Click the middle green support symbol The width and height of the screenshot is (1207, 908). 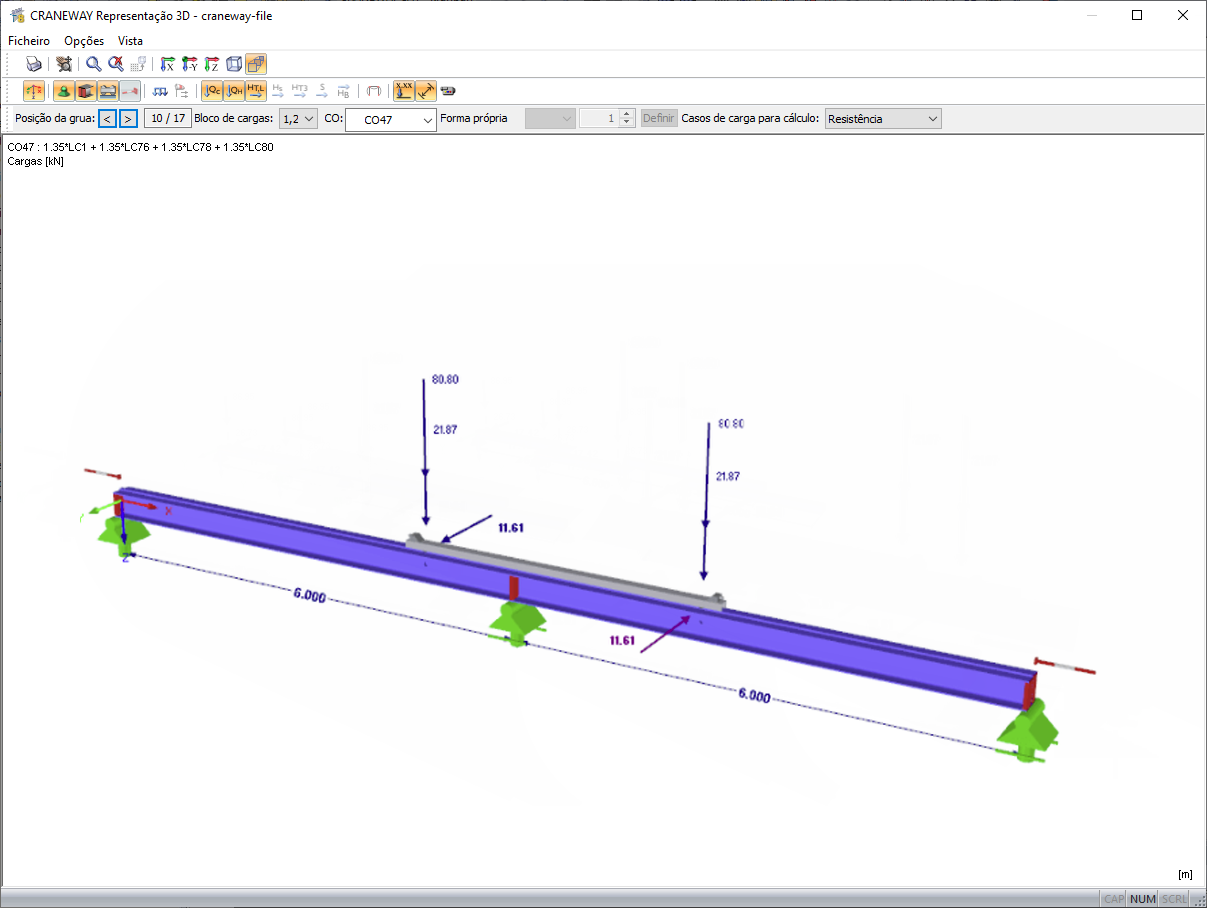[x=516, y=624]
